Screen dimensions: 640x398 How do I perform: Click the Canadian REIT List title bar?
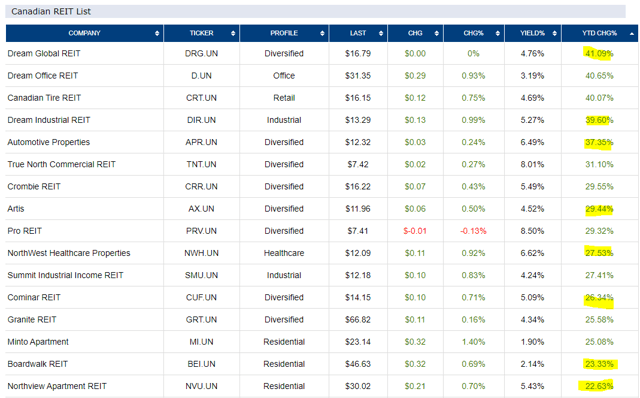click(315, 11)
